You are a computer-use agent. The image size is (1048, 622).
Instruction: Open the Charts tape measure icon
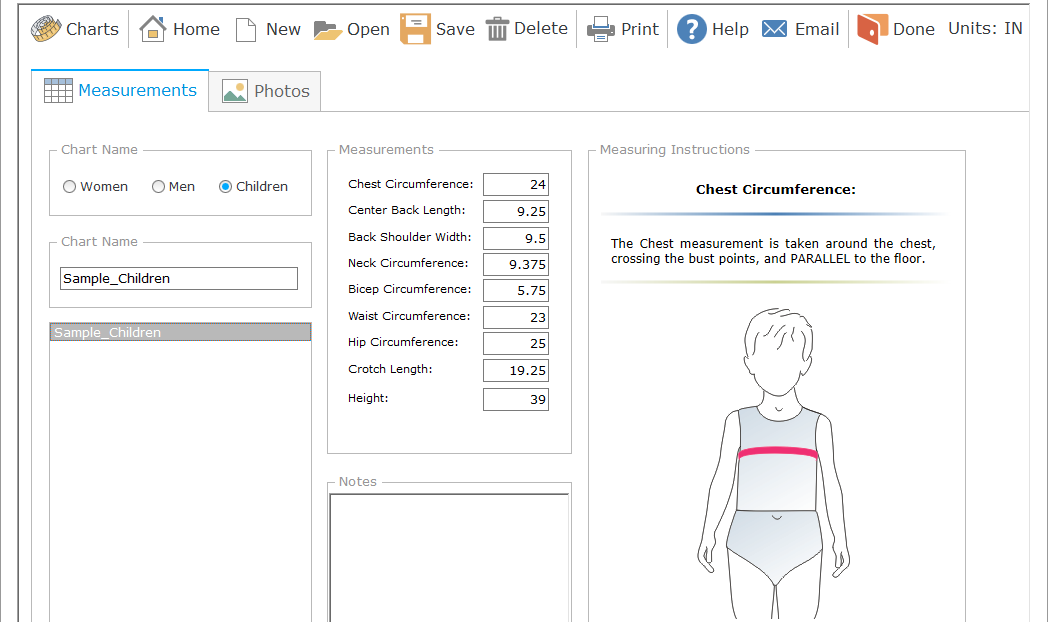coord(46,29)
